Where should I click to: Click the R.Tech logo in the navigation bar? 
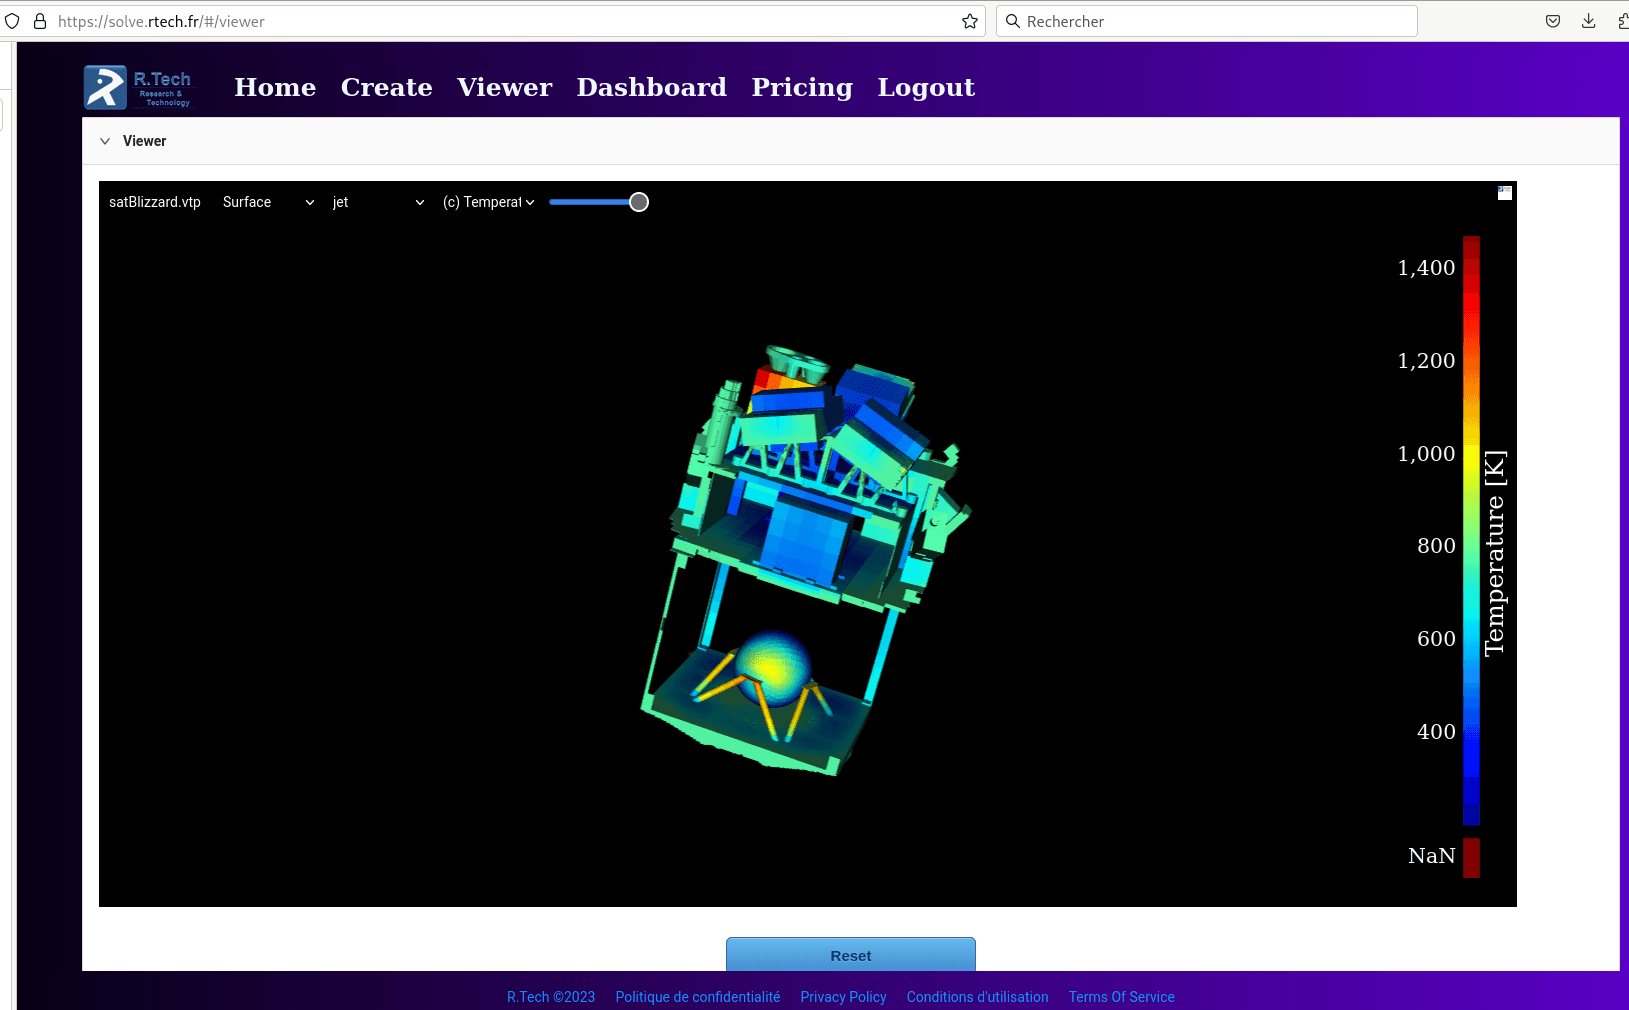pyautogui.click(x=138, y=87)
